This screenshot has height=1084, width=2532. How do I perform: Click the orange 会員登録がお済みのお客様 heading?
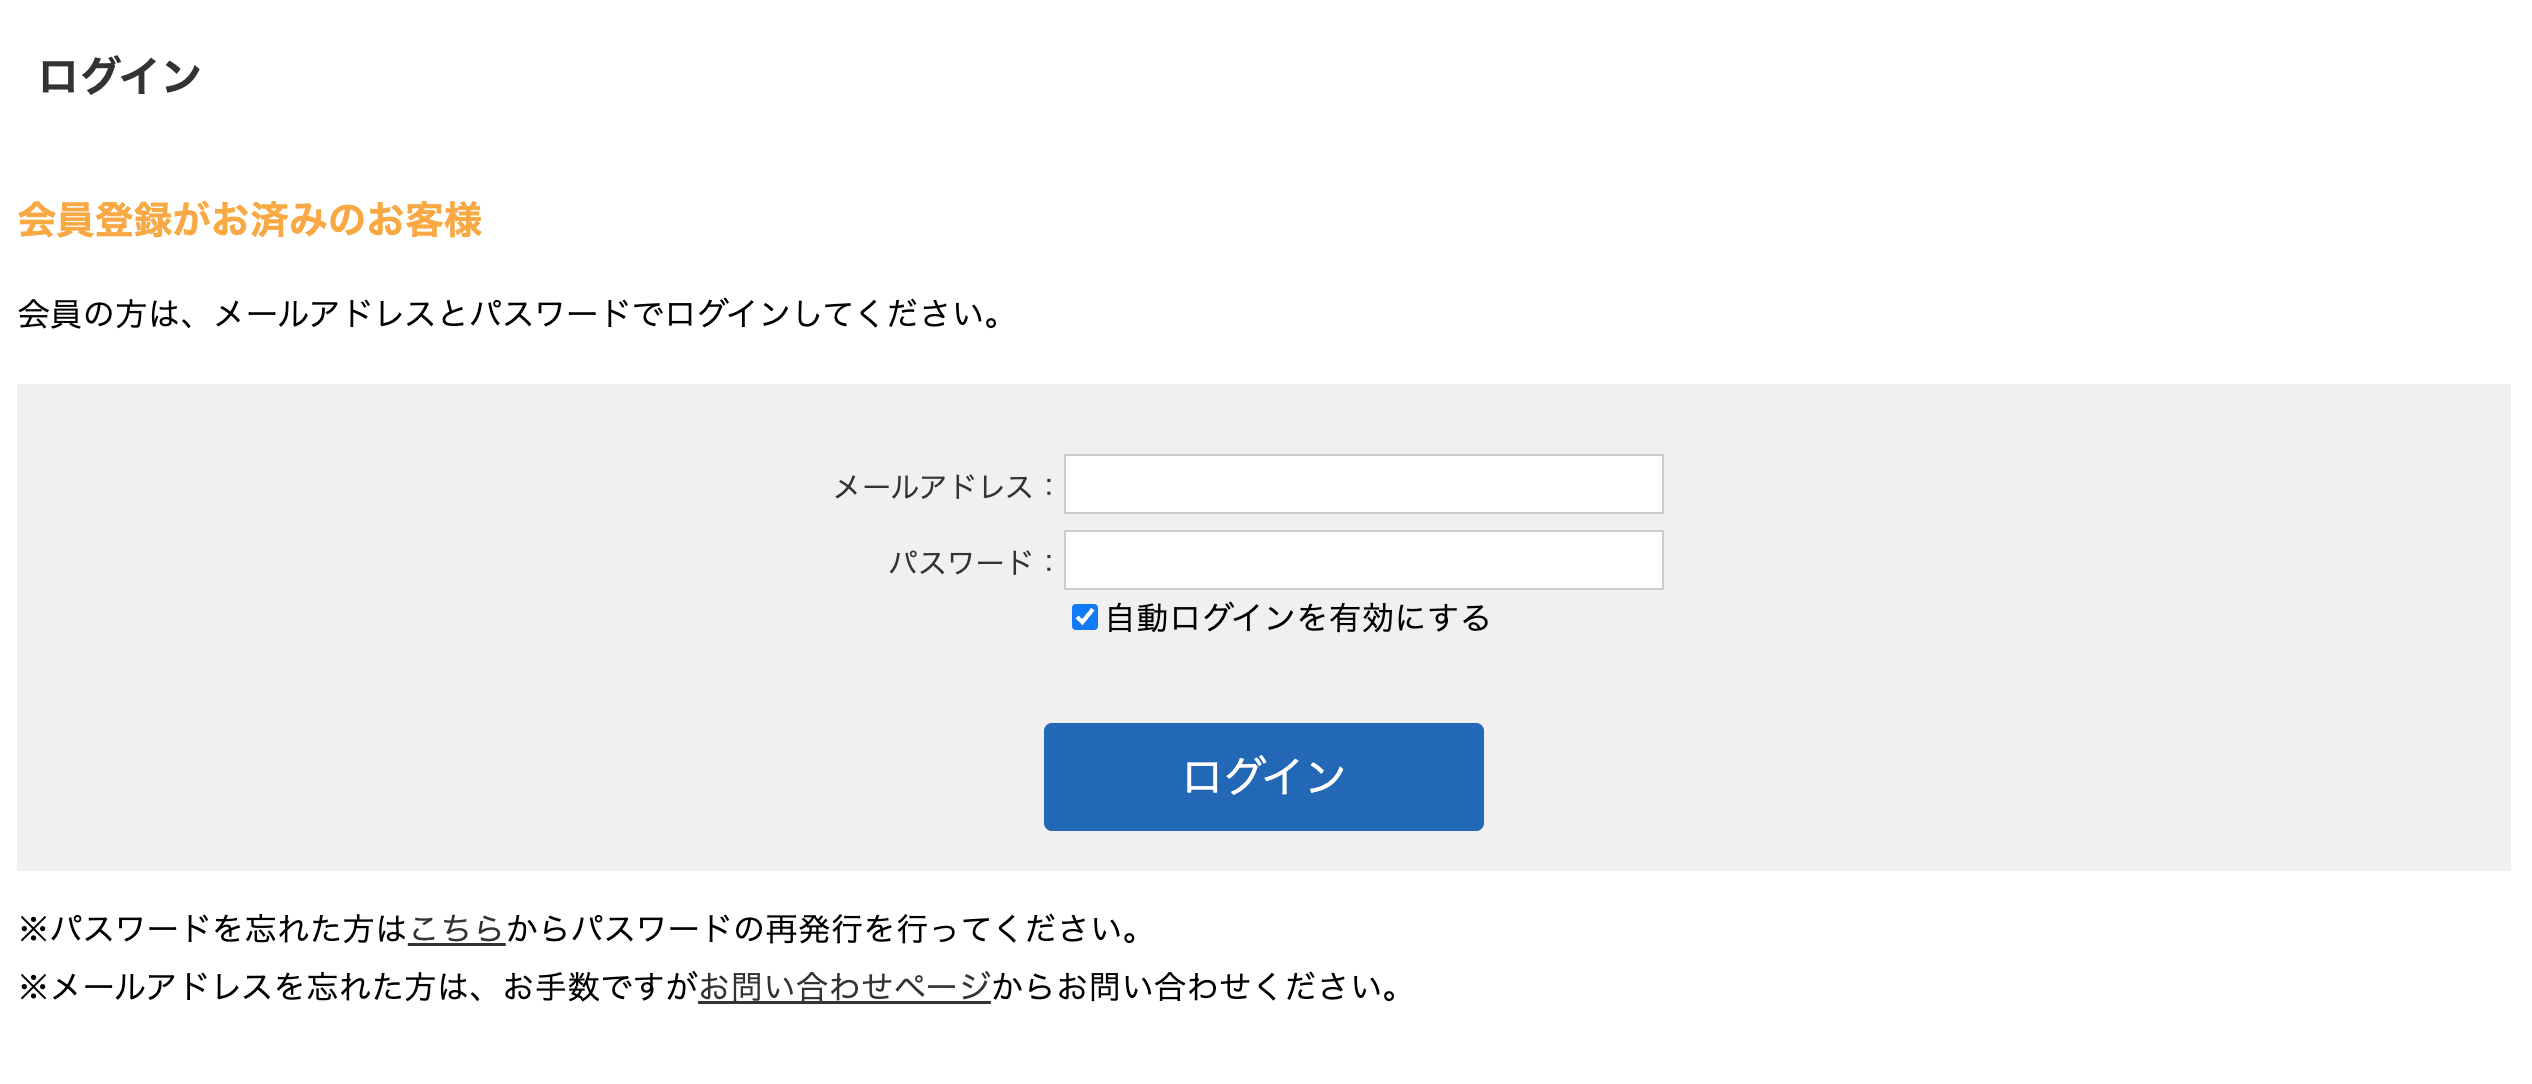point(250,220)
